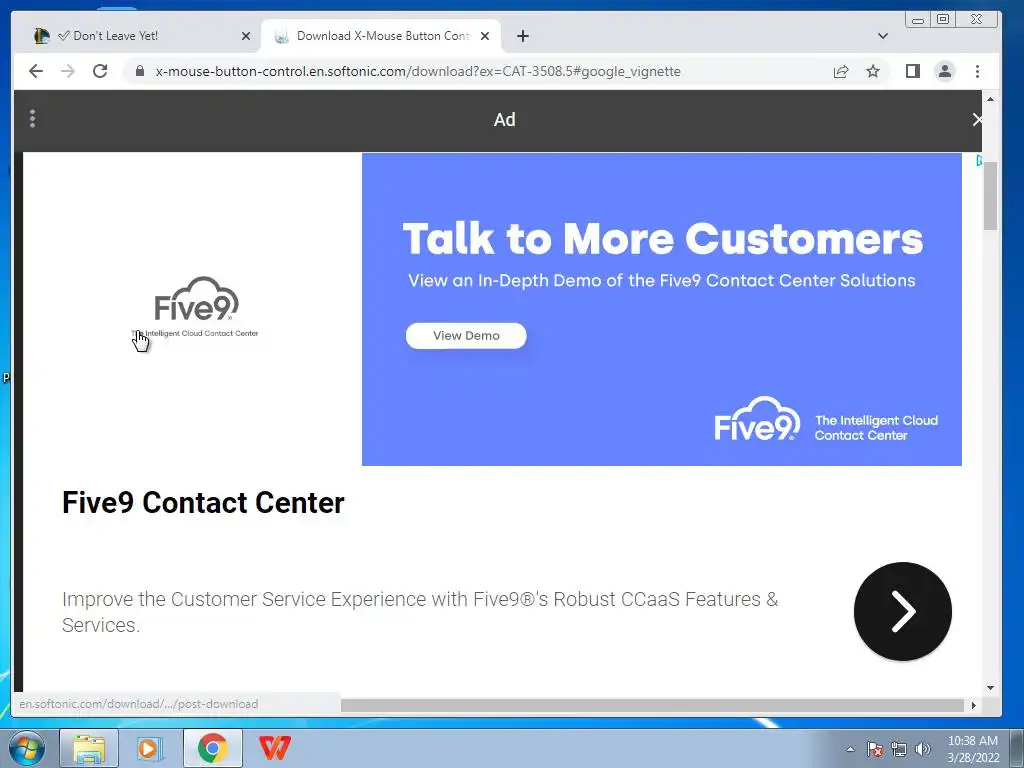The height and width of the screenshot is (768, 1024).
Task: Open a new browser tab
Action: click(x=522, y=36)
